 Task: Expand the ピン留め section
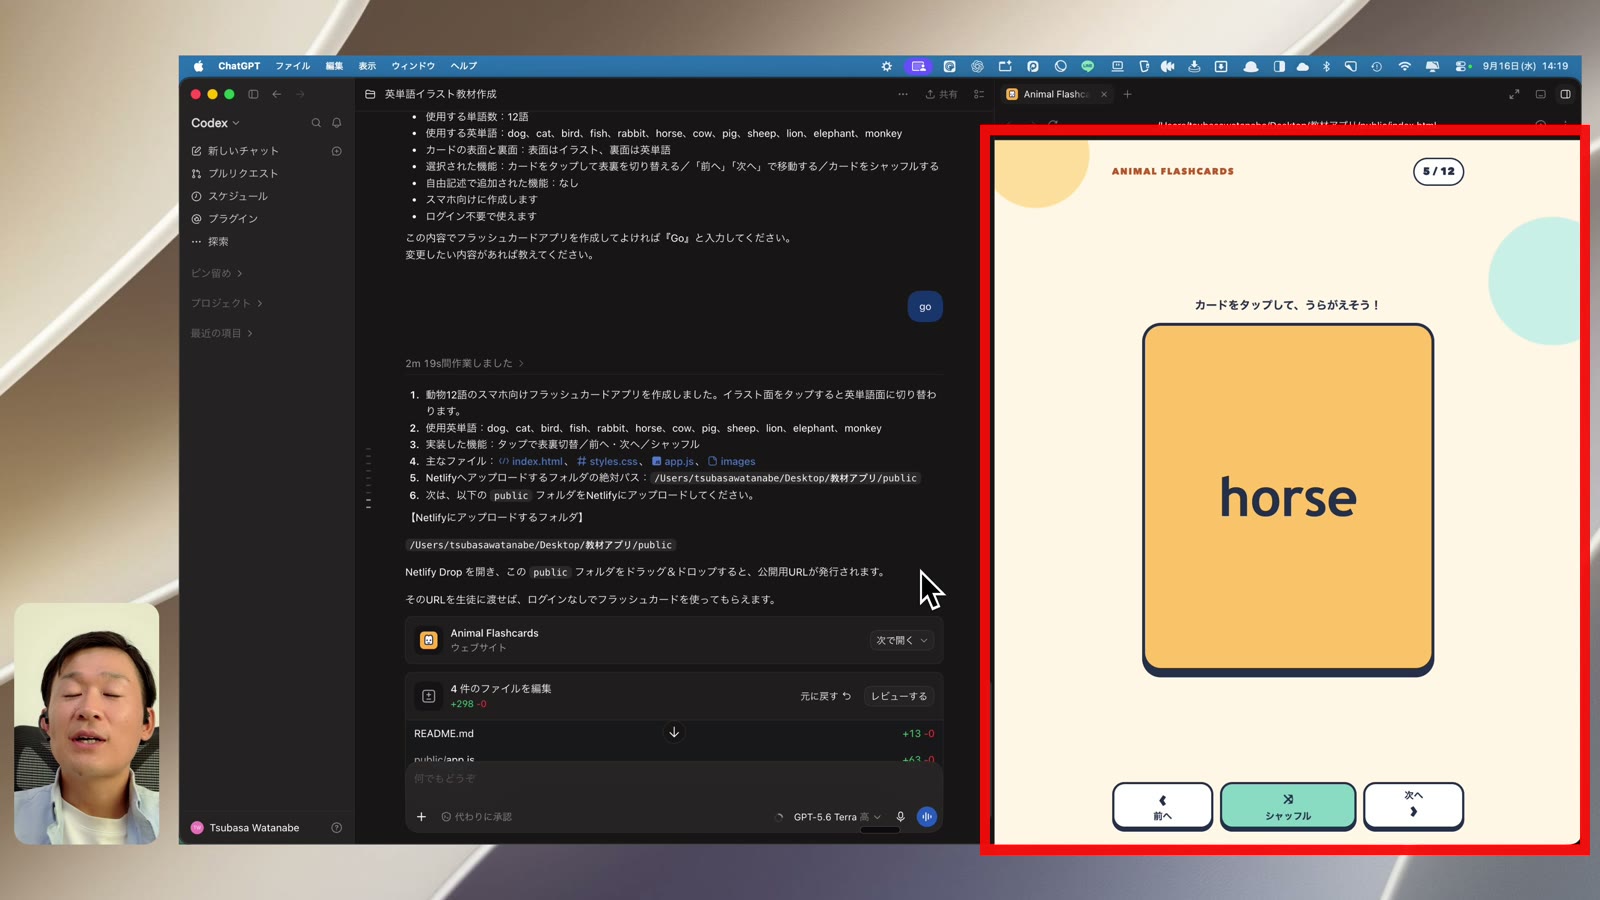(217, 273)
